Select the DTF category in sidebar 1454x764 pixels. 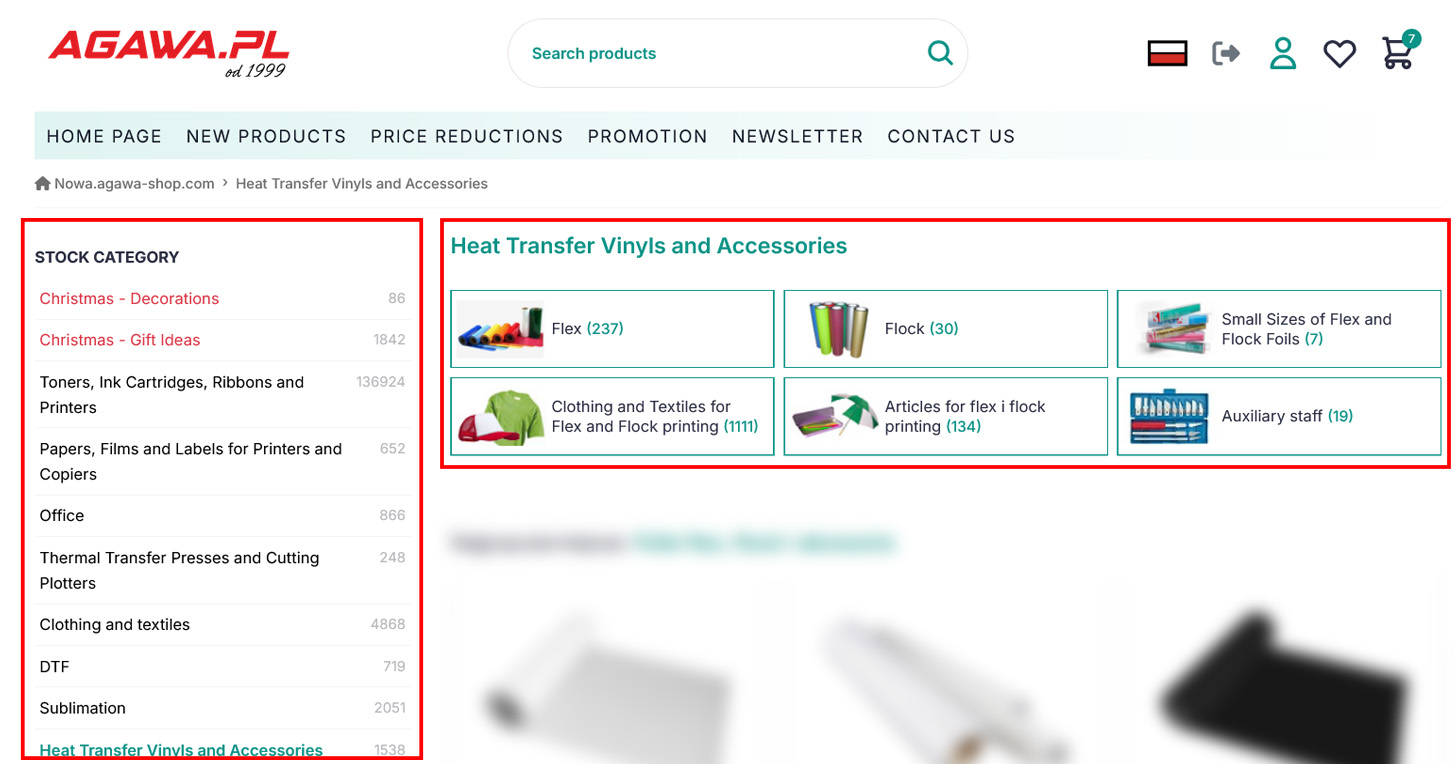(x=55, y=666)
